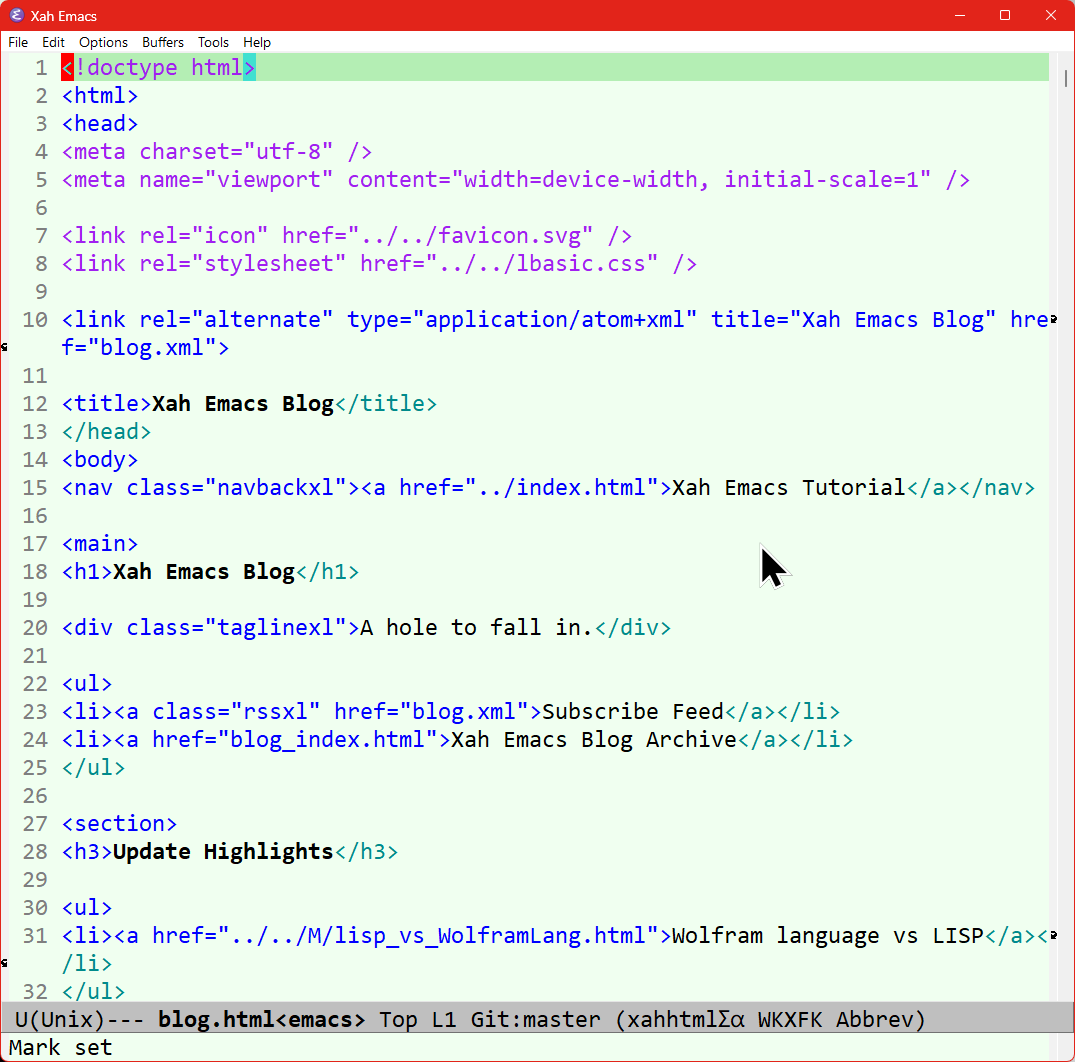Click the Abbrev minor mode indicator
The width and height of the screenshot is (1075, 1062).
point(874,1019)
